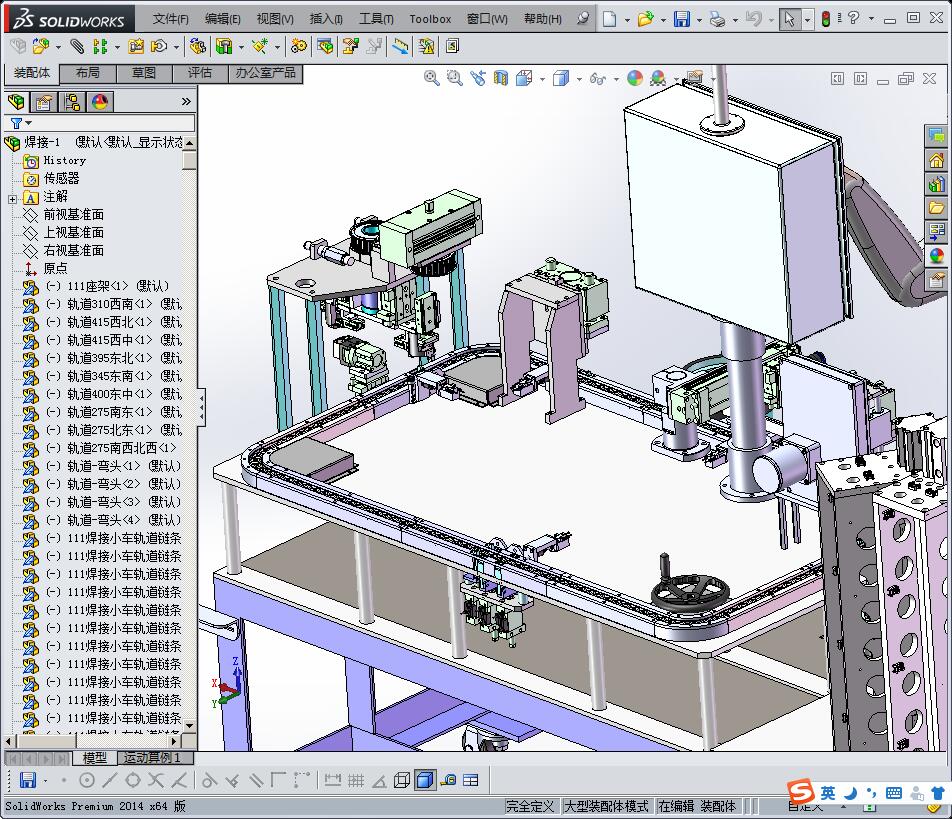
Task: Open the Design Library task pane icon
Action: pos(936,184)
